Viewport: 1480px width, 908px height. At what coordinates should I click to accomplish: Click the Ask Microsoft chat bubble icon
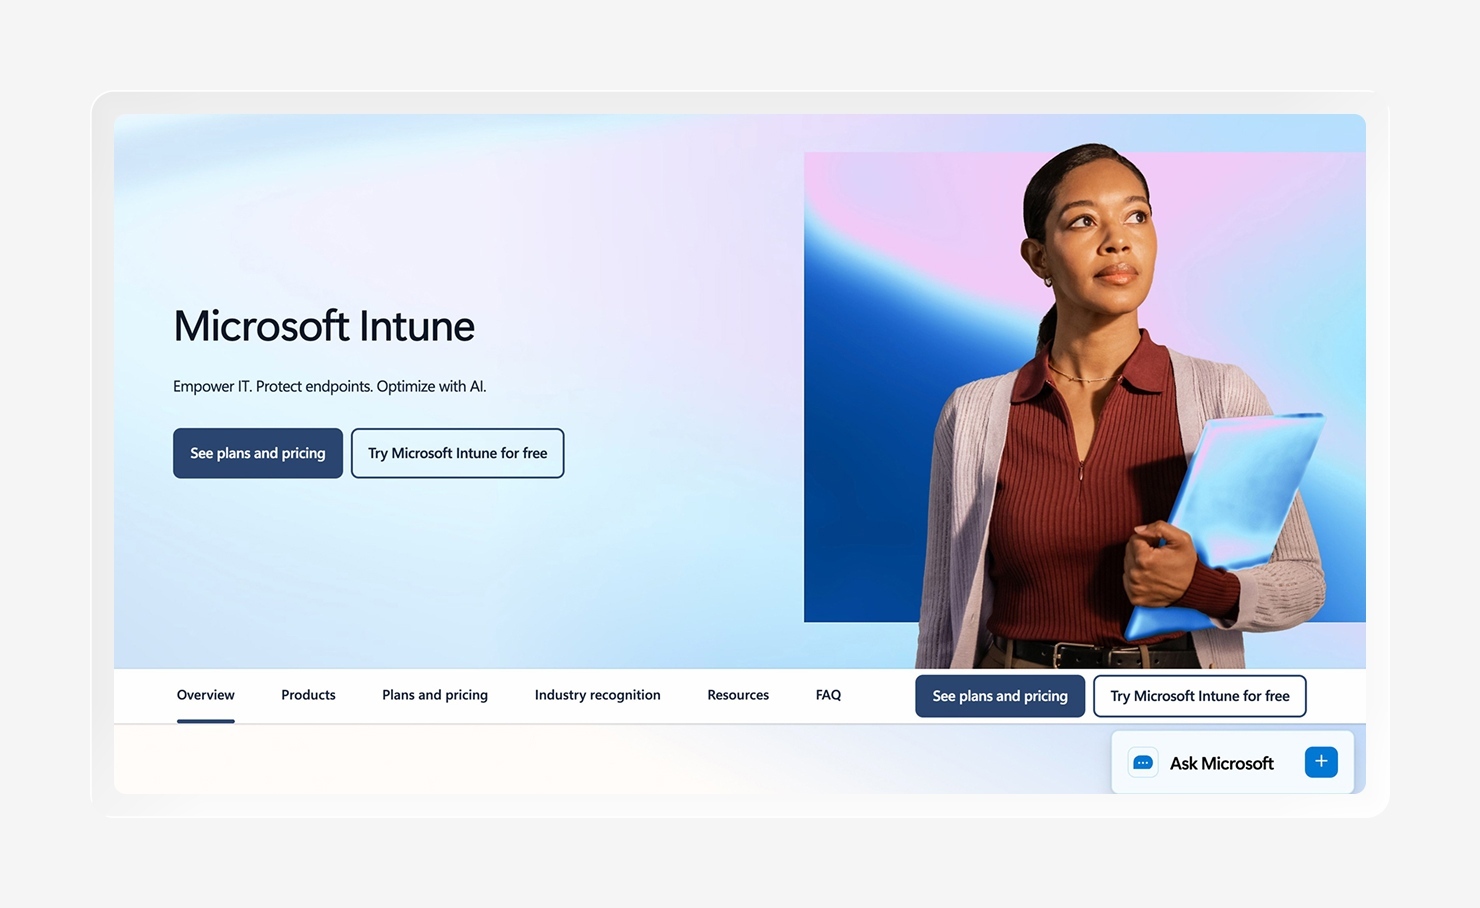pos(1143,763)
